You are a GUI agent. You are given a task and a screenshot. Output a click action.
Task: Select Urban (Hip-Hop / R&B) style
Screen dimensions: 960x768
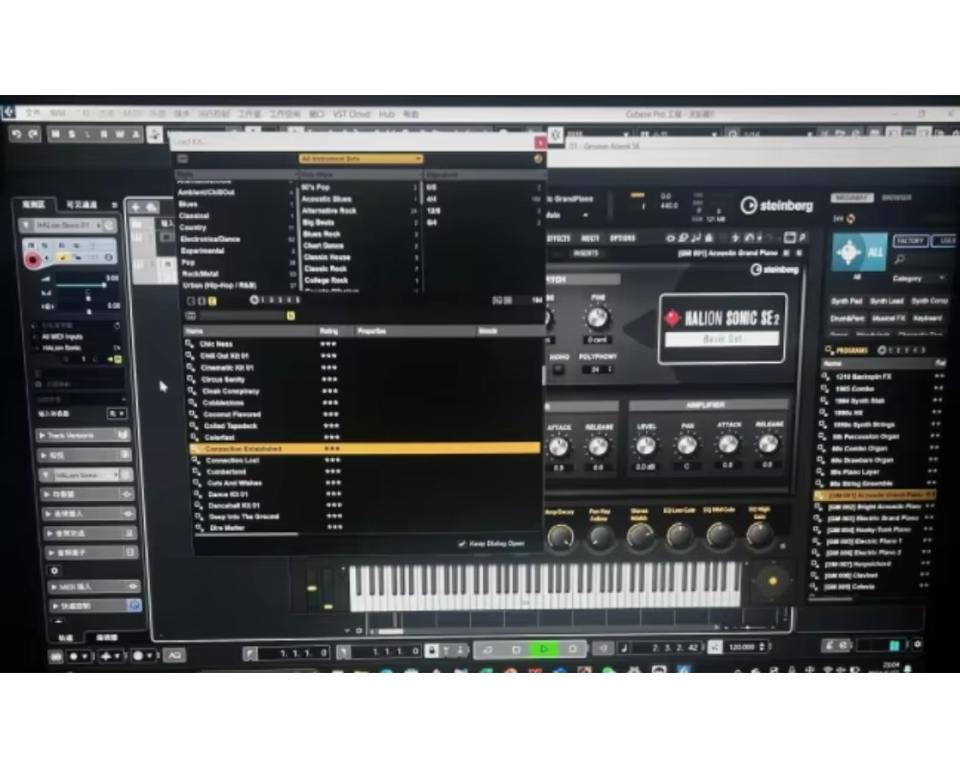[x=219, y=285]
